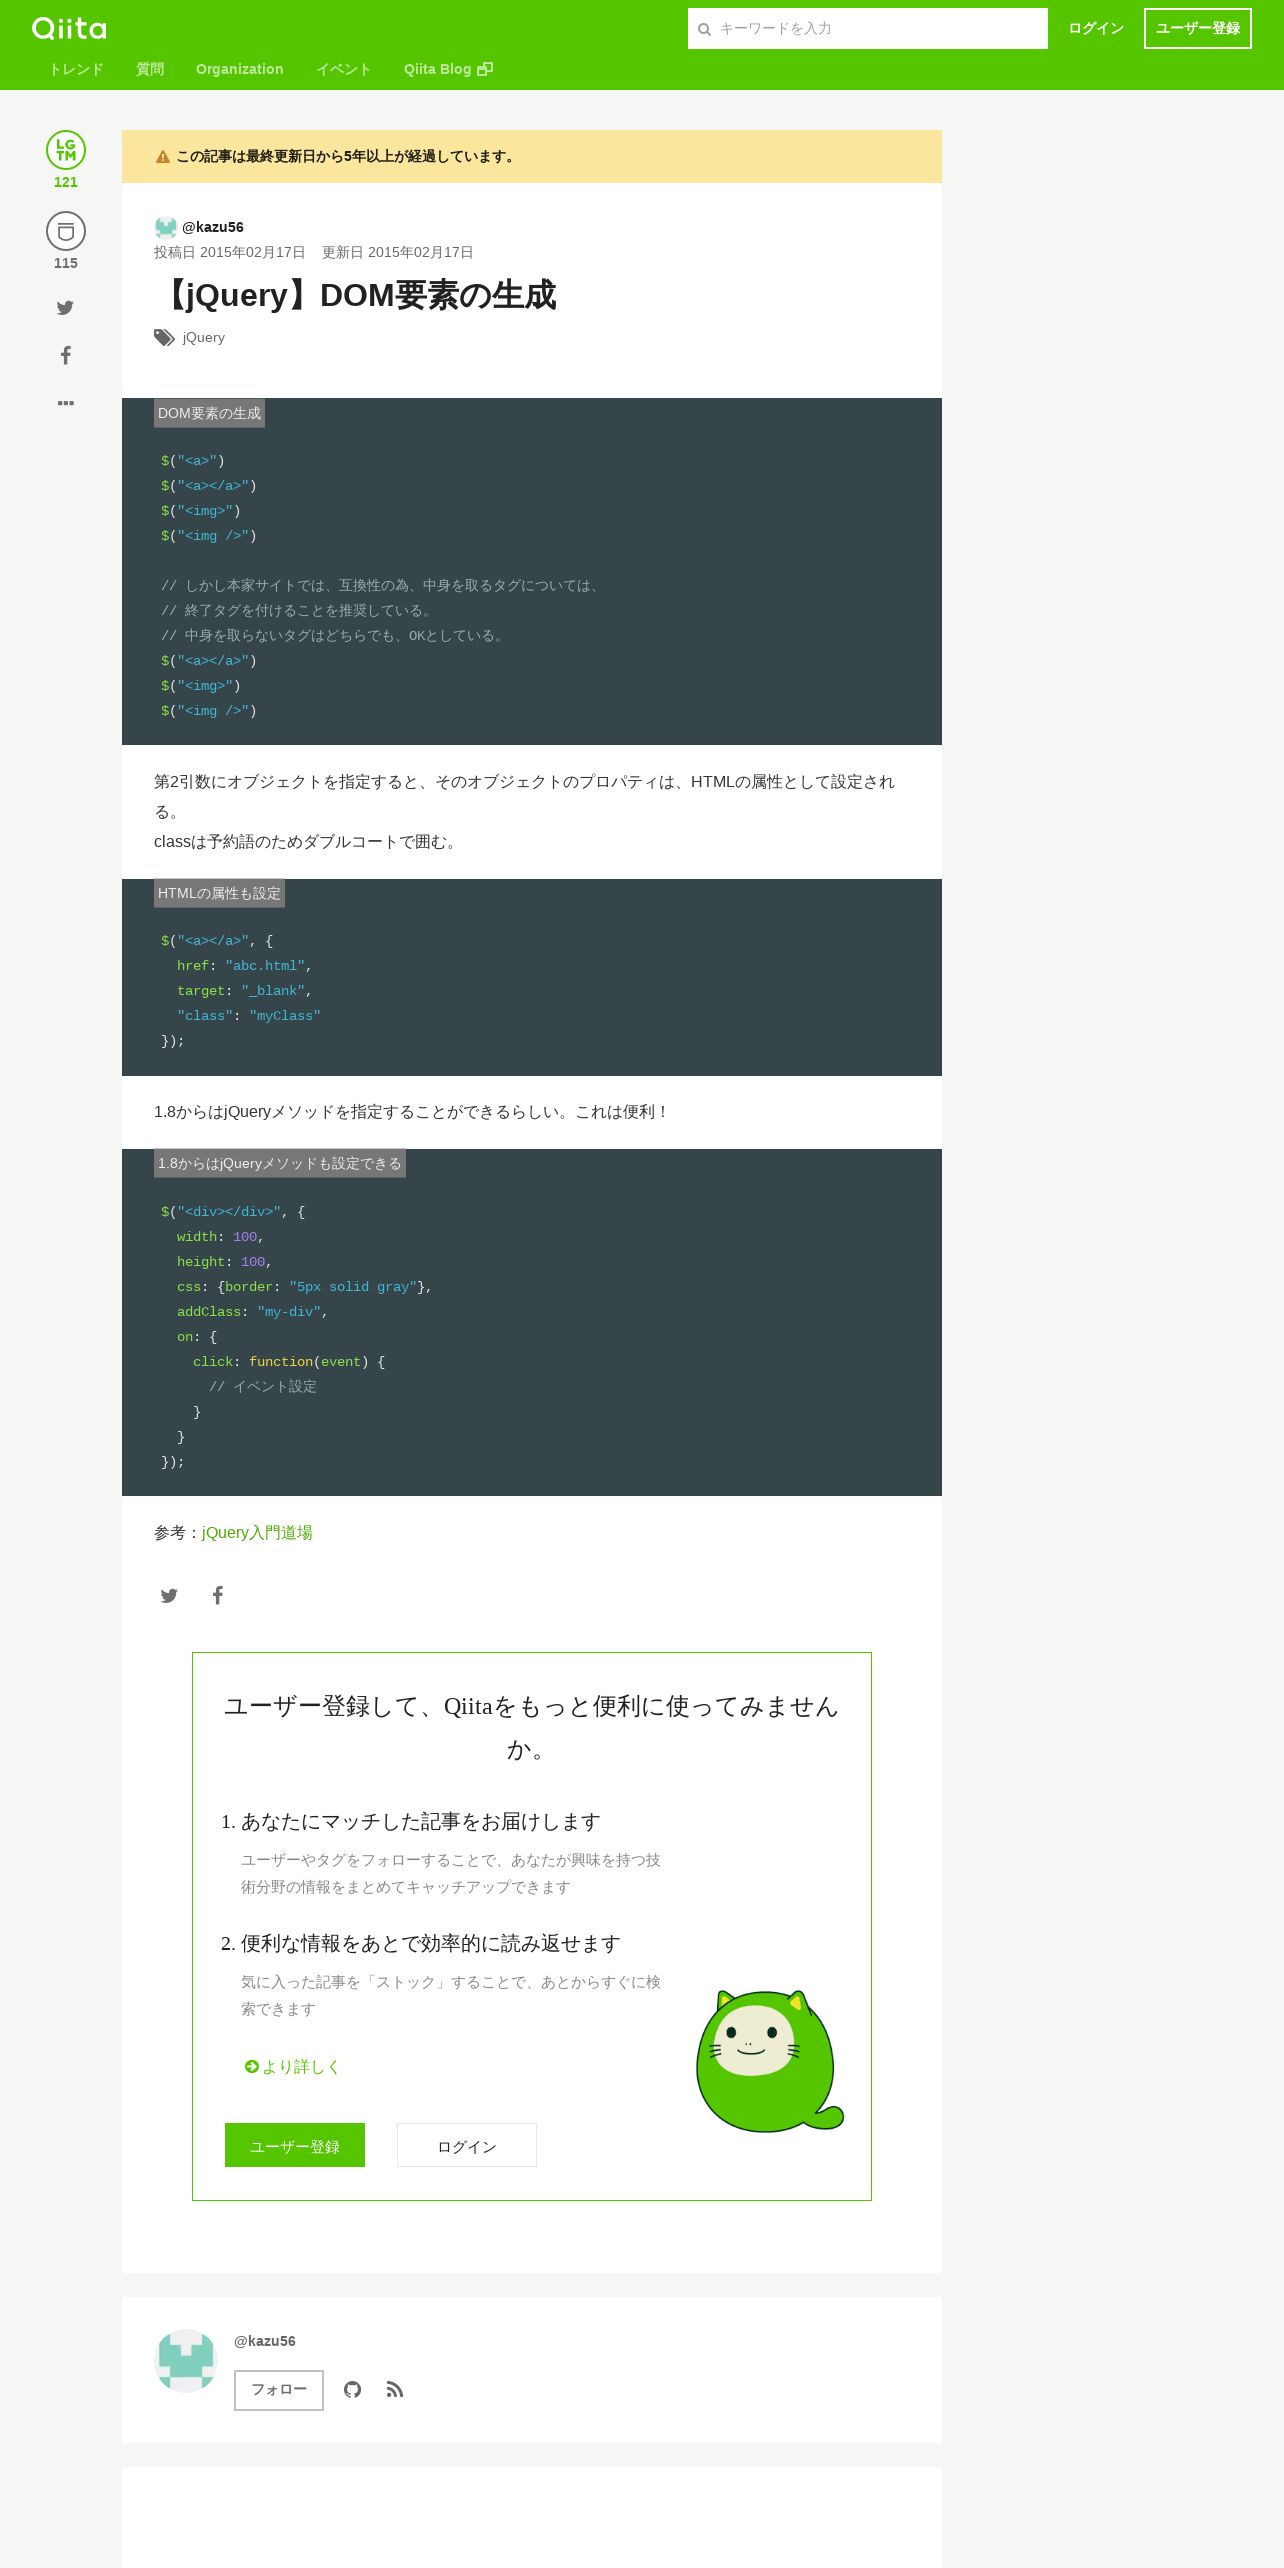The height and width of the screenshot is (2568, 1284).
Task: Open the 質問 menu item
Action: [150, 69]
